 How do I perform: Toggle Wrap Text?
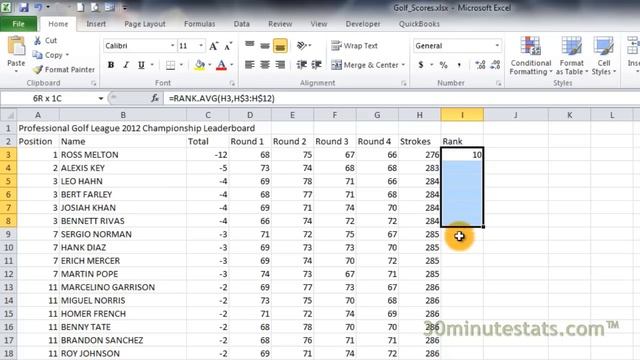pos(354,46)
